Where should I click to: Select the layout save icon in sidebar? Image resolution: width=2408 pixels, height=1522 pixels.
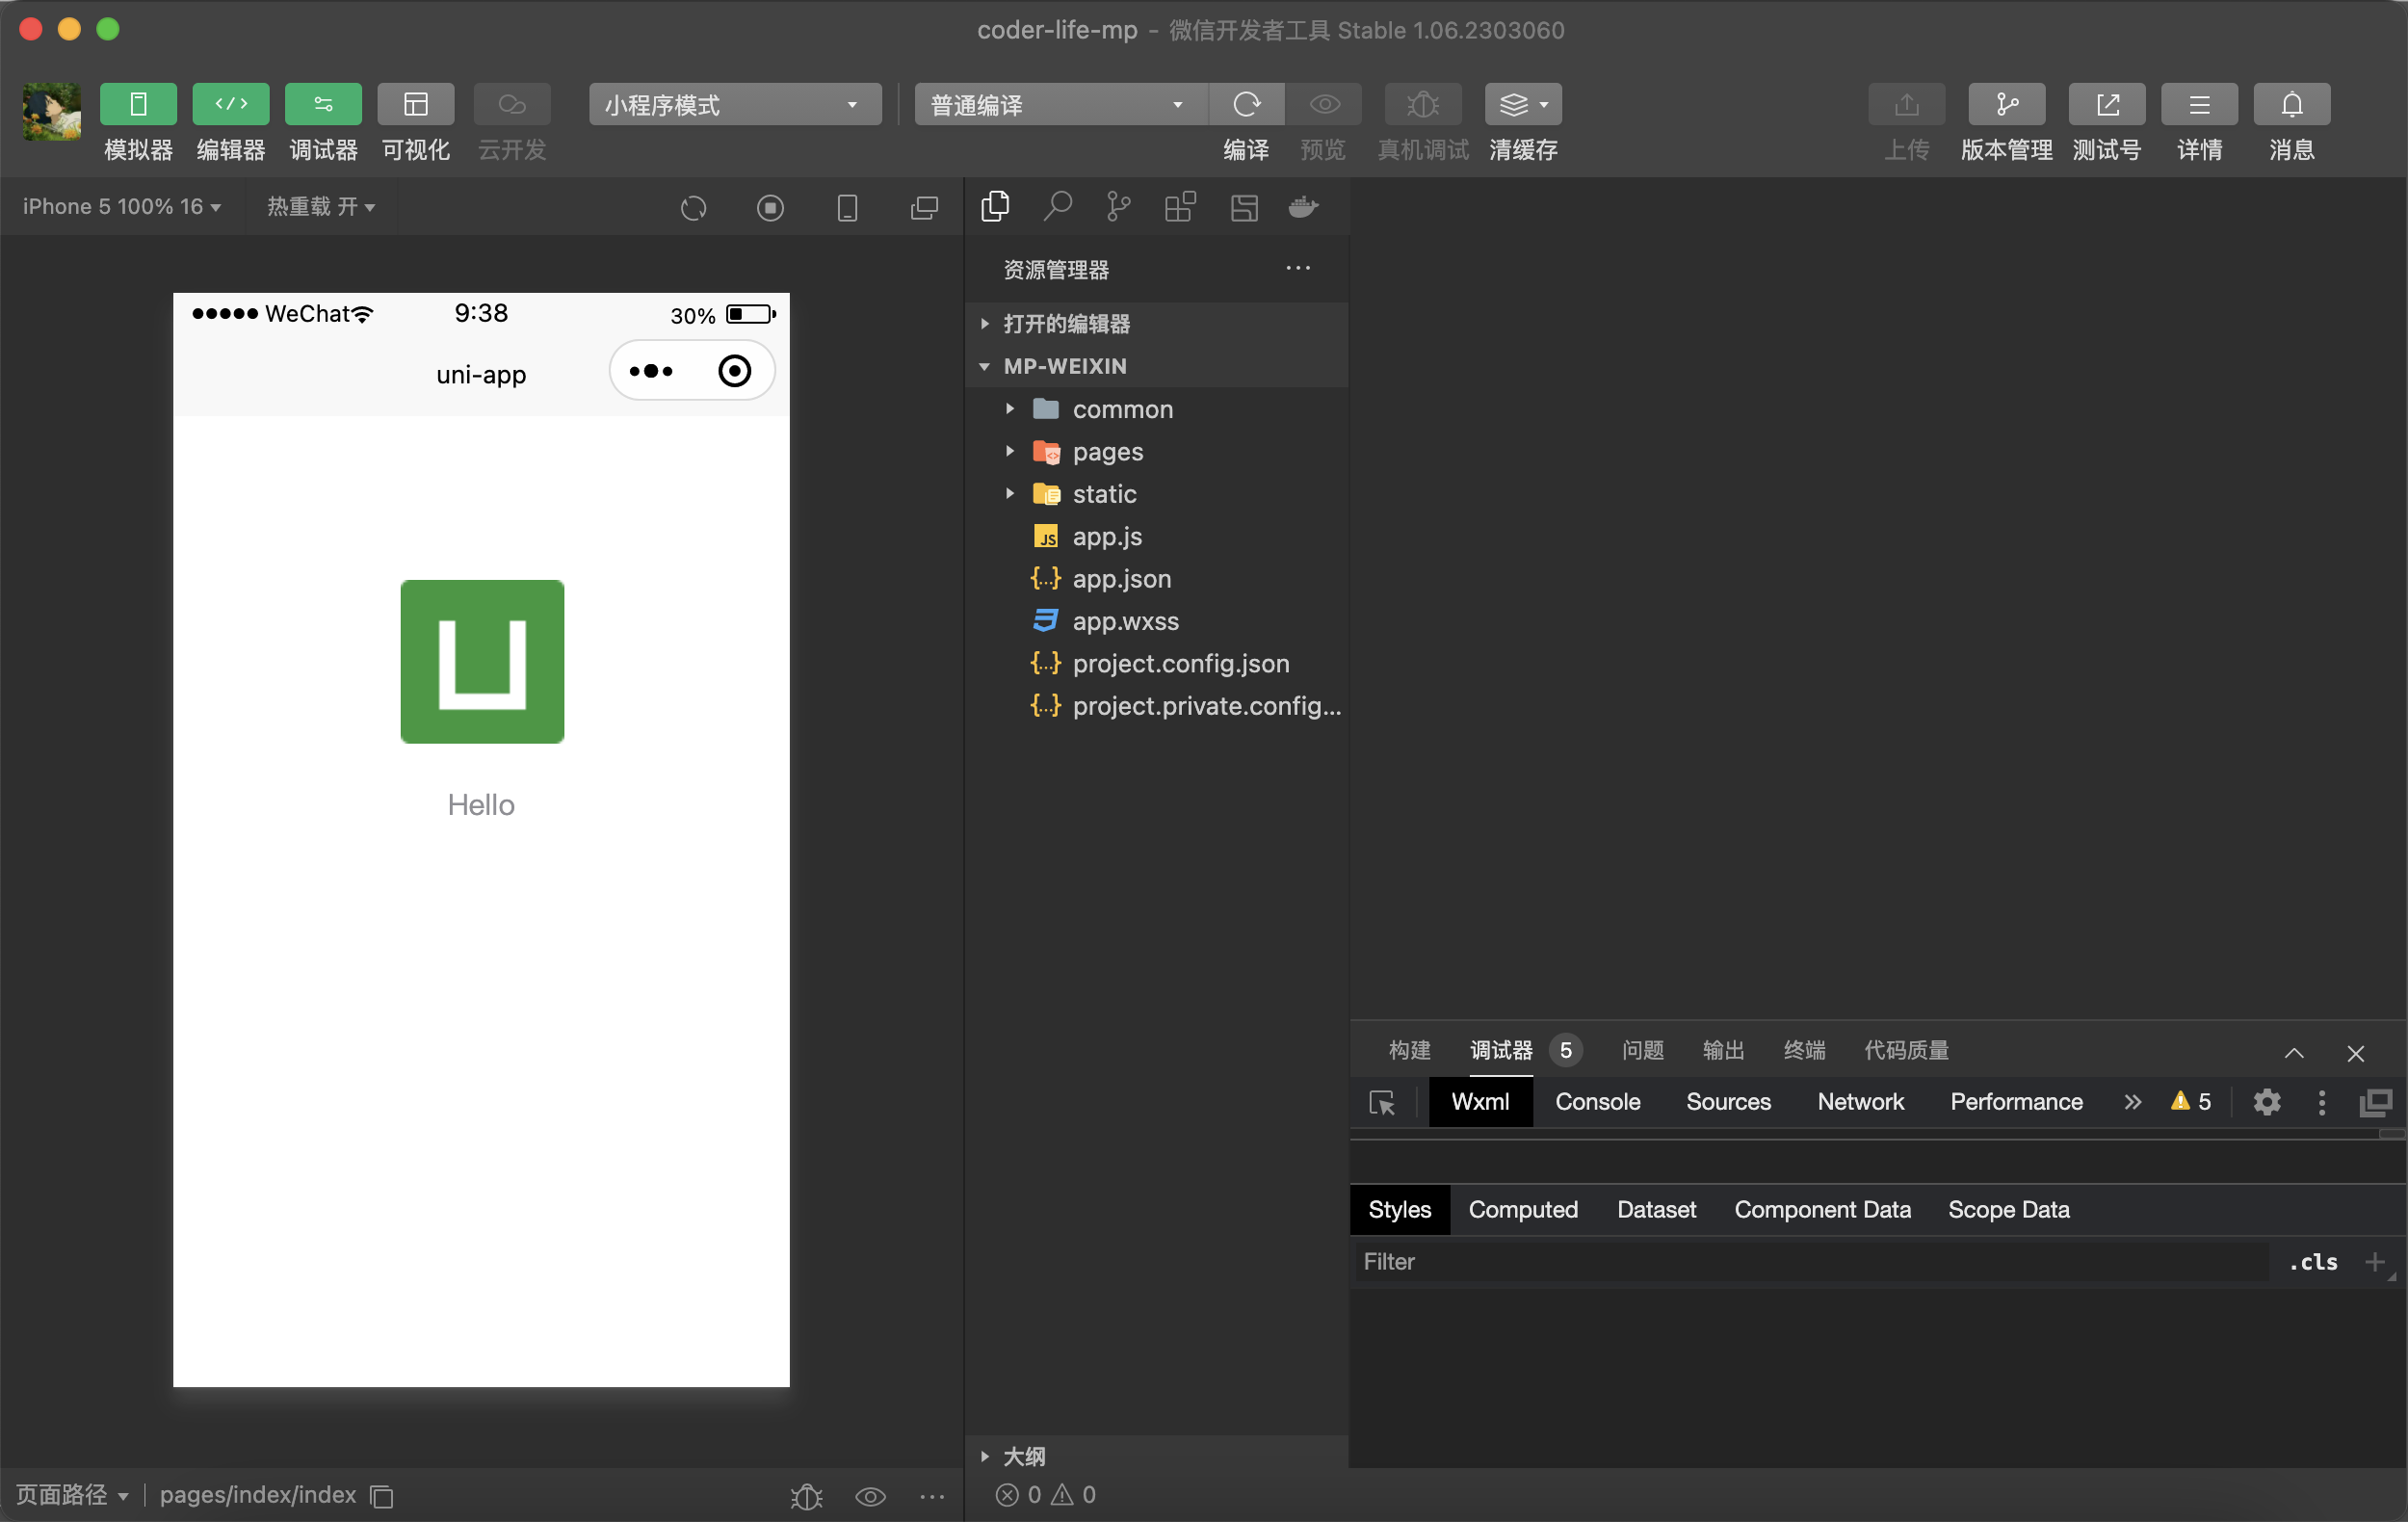(1243, 207)
